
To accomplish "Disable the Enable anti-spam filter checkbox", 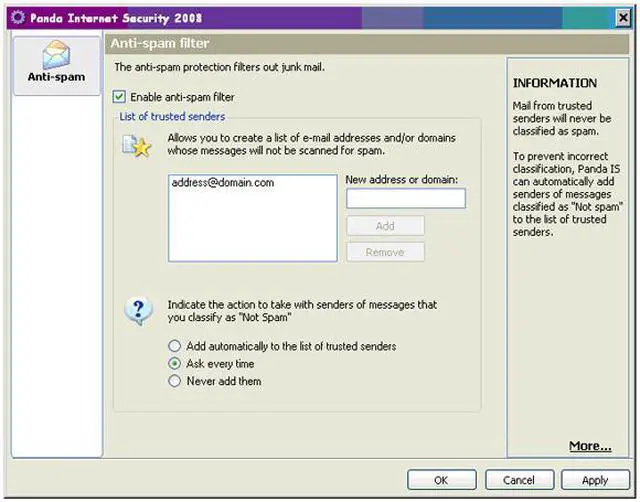I will tap(120, 97).
